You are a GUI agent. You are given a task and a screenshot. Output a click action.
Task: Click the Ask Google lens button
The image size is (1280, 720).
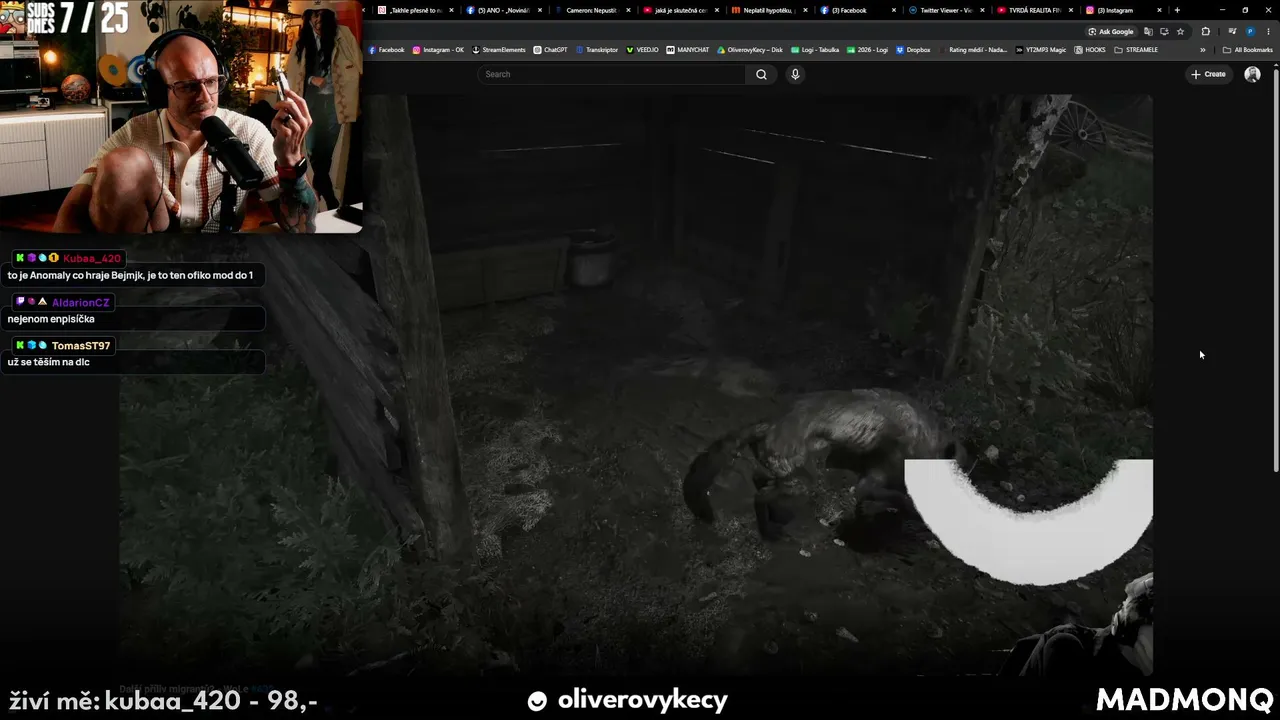tap(1111, 31)
